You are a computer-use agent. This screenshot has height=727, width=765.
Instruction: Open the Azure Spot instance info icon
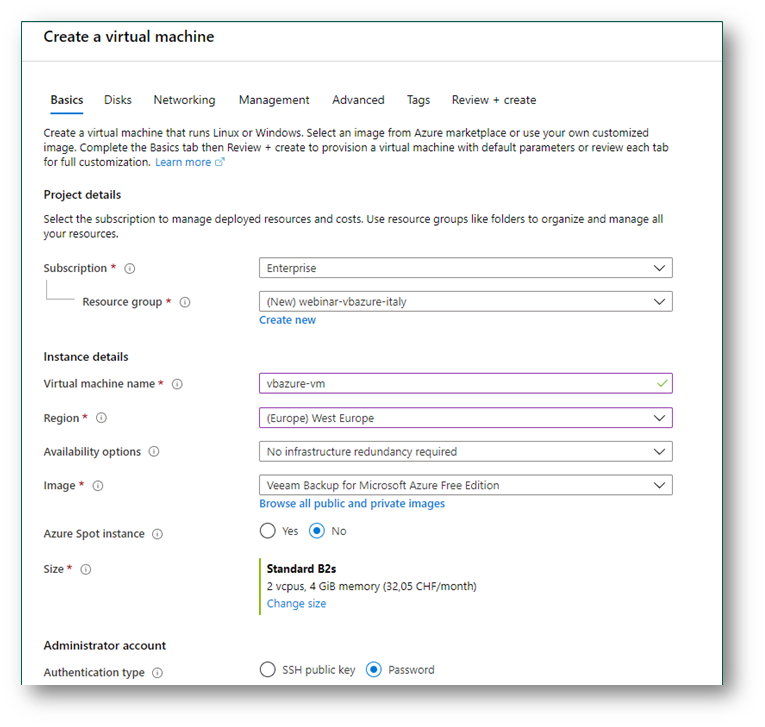[x=157, y=534]
